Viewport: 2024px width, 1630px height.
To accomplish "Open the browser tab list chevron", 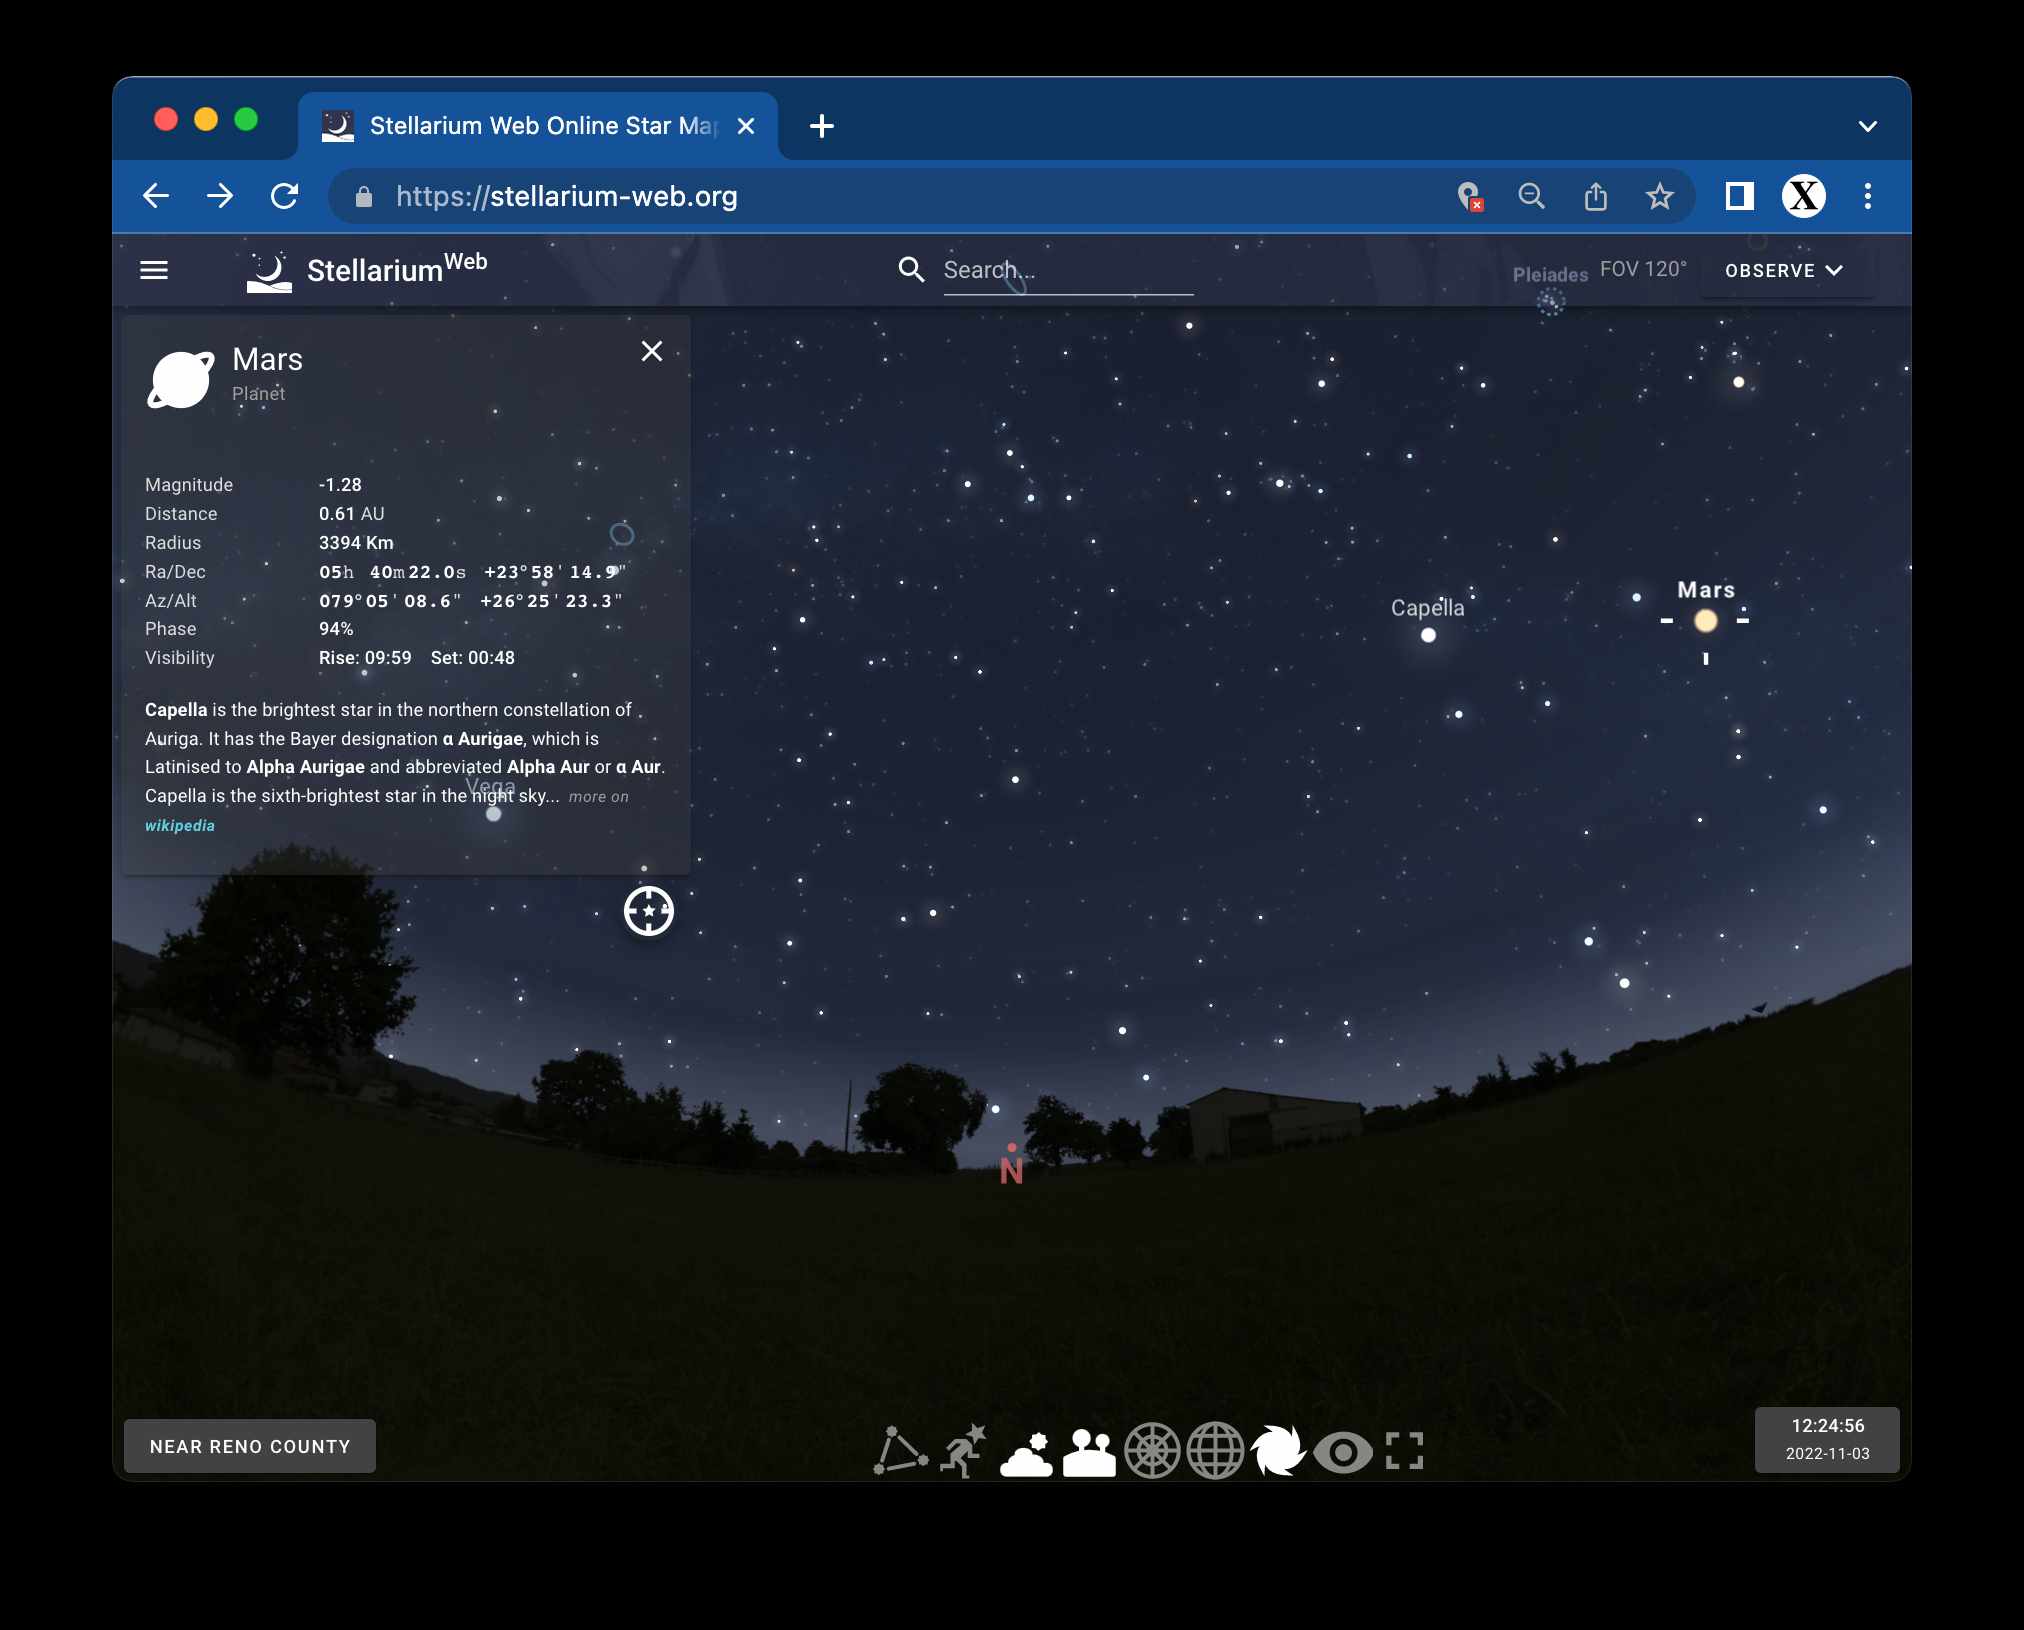I will pos(1867,126).
